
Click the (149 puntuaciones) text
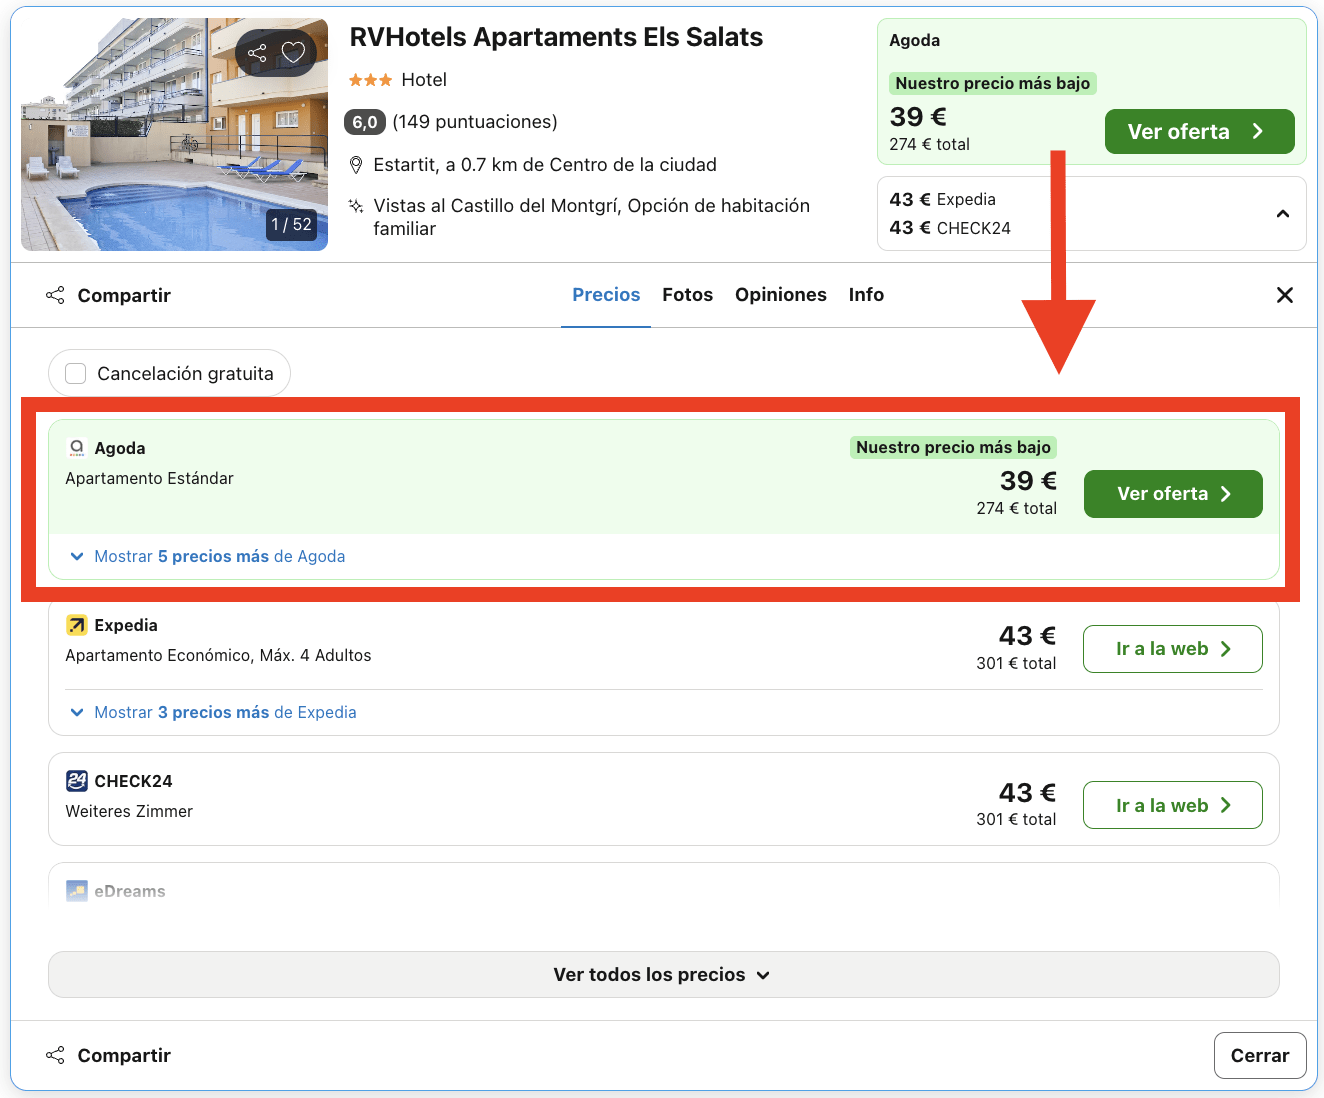(475, 122)
